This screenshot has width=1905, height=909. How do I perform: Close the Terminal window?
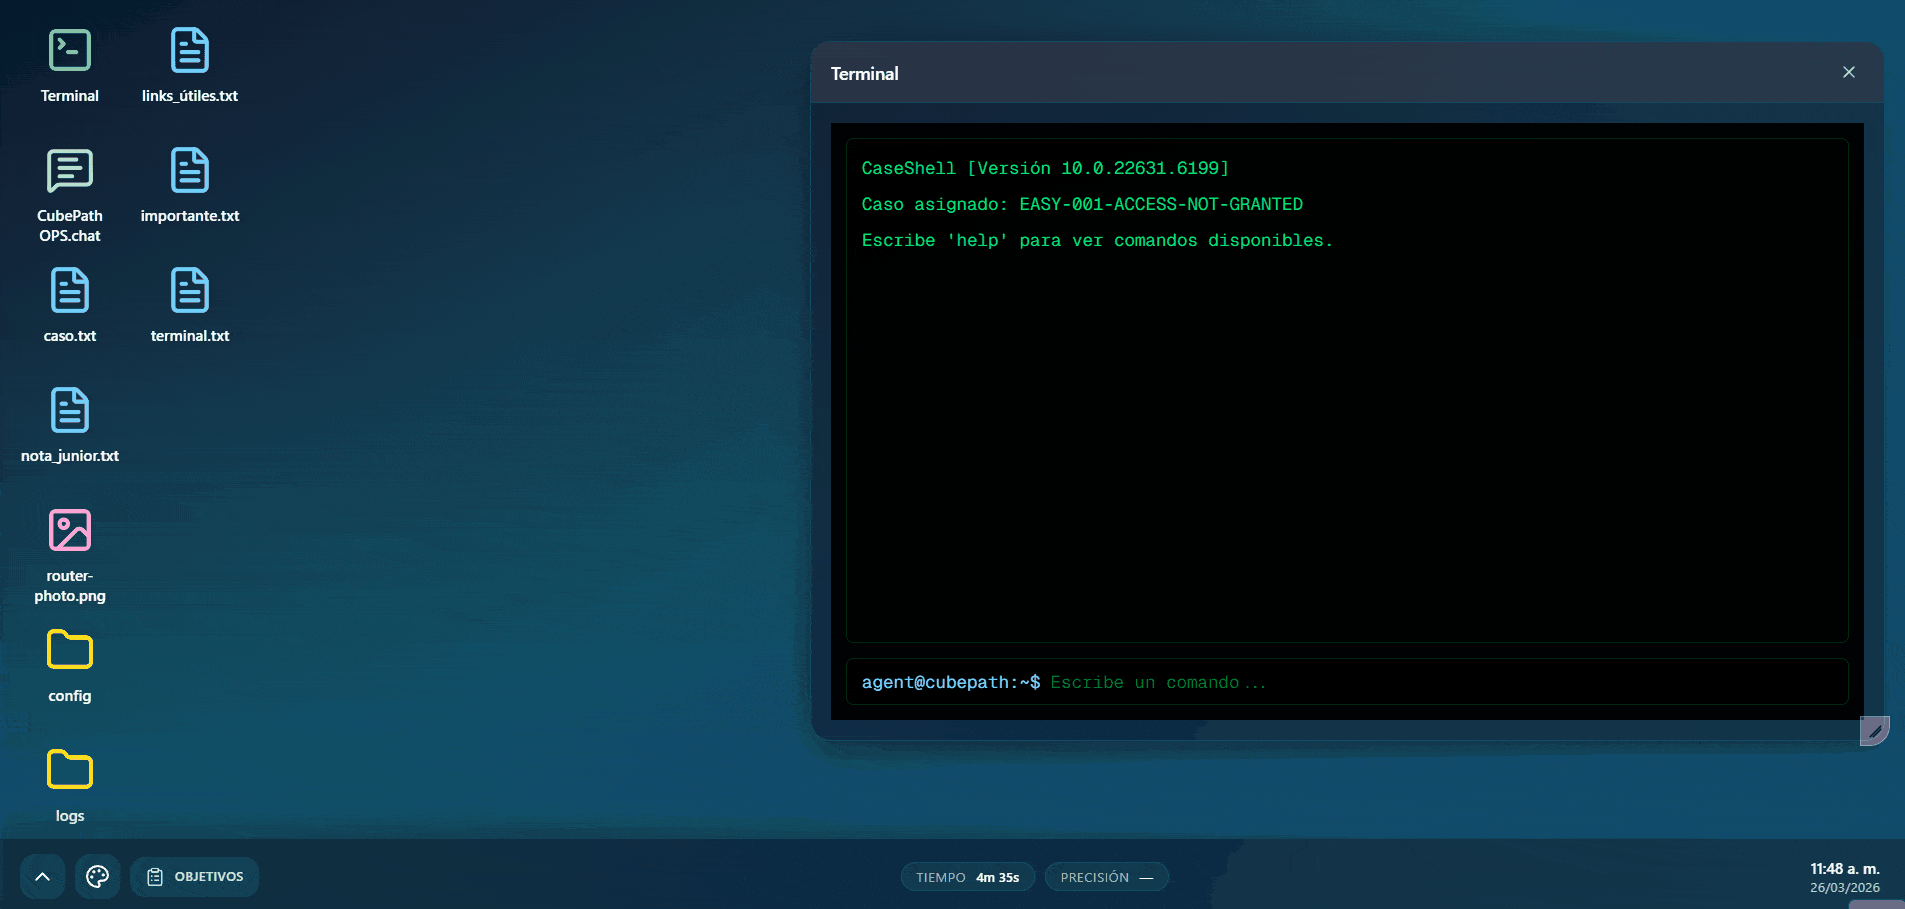pos(1848,72)
